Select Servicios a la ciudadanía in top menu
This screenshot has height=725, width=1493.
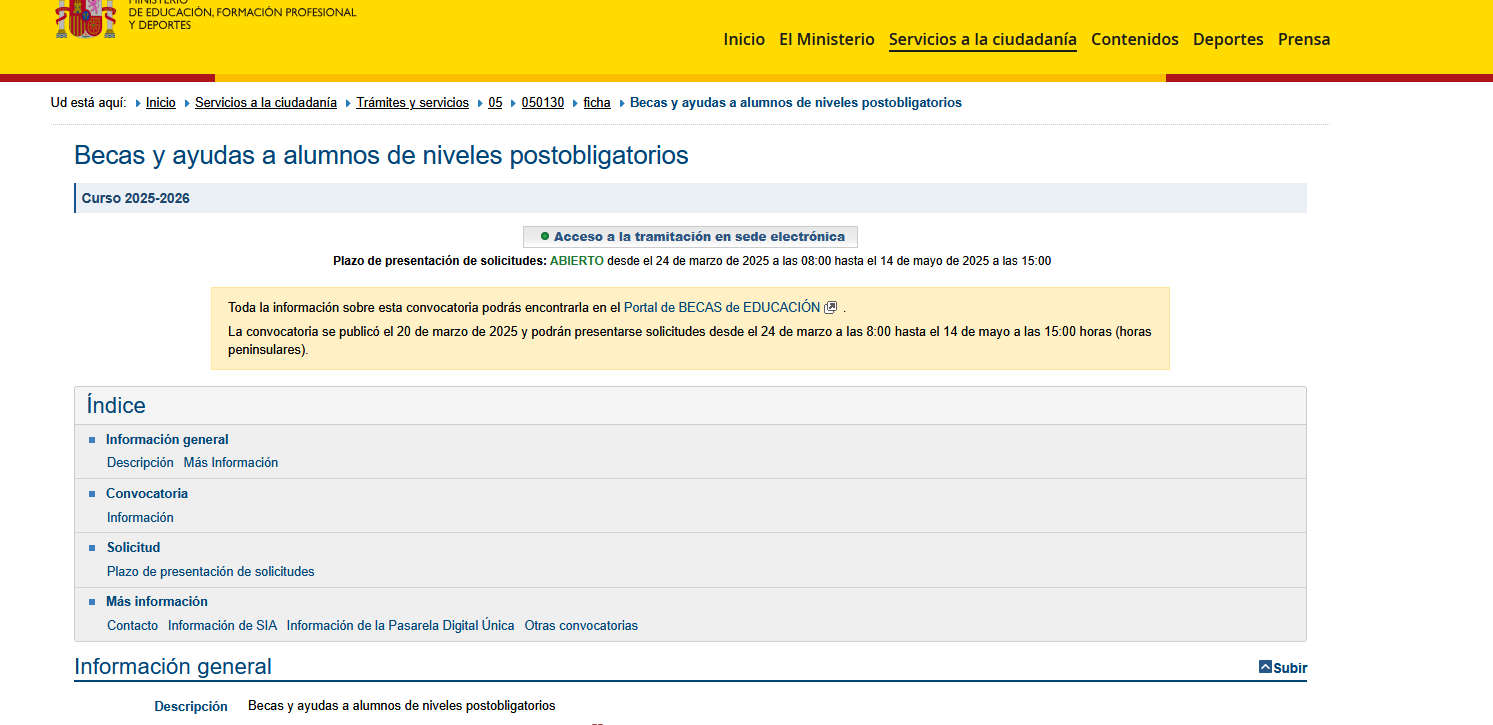point(982,40)
